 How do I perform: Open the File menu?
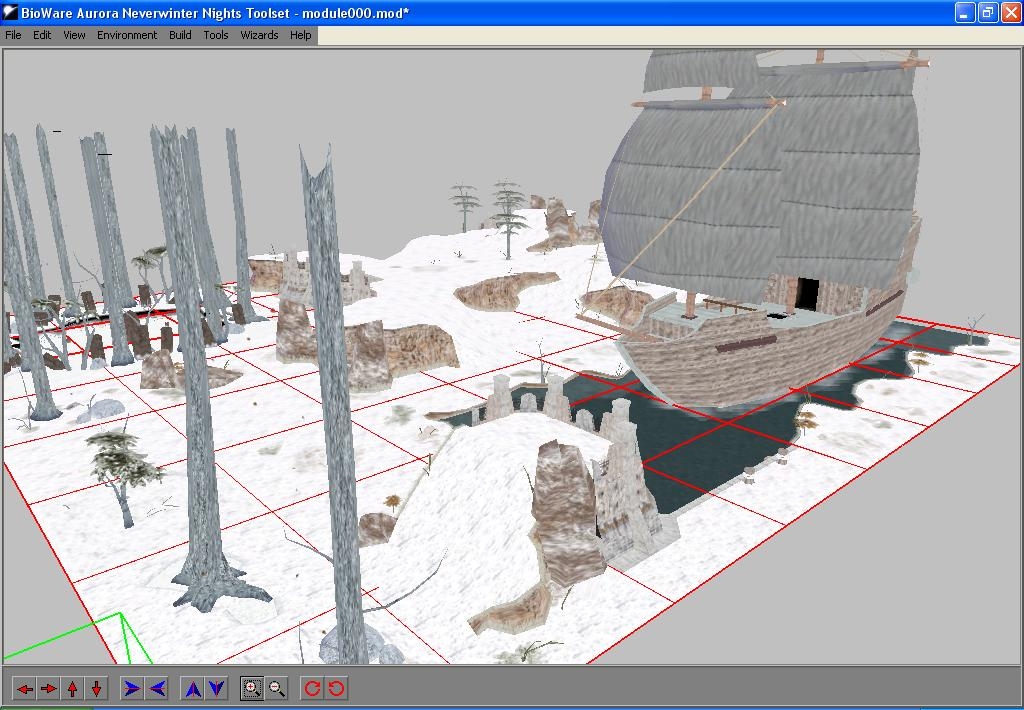pyautogui.click(x=13, y=35)
